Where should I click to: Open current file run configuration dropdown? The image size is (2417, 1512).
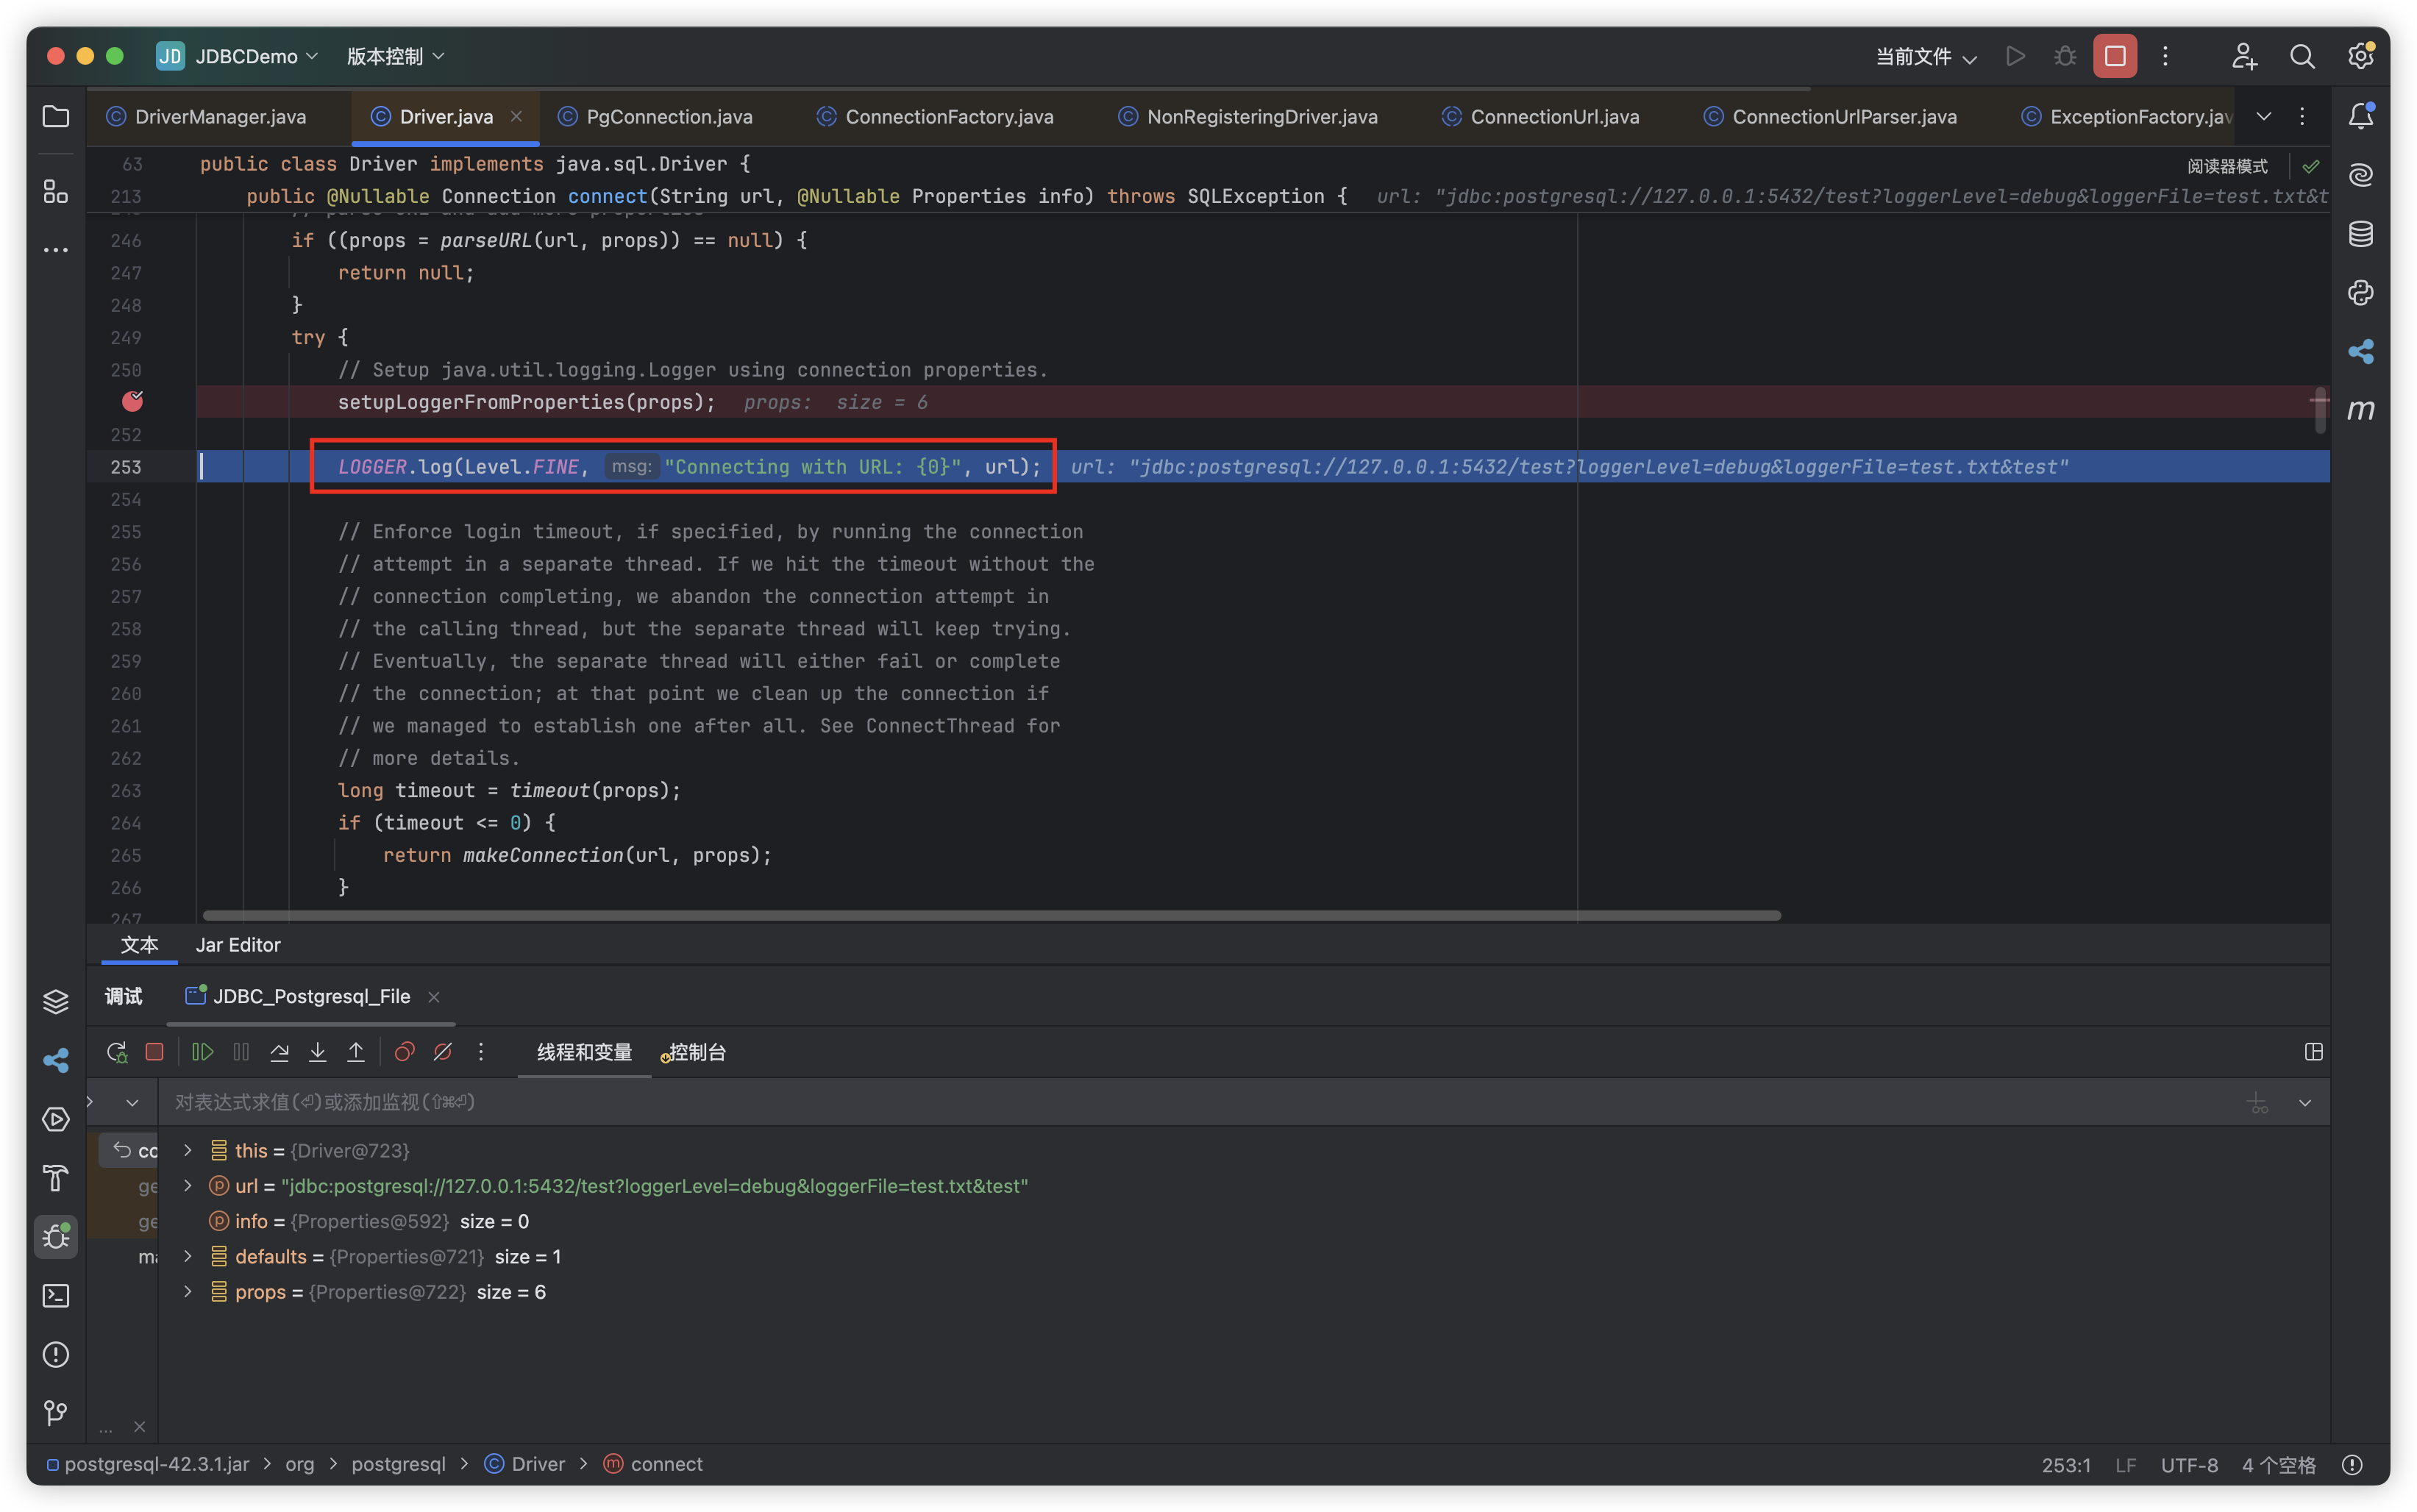[1926, 56]
